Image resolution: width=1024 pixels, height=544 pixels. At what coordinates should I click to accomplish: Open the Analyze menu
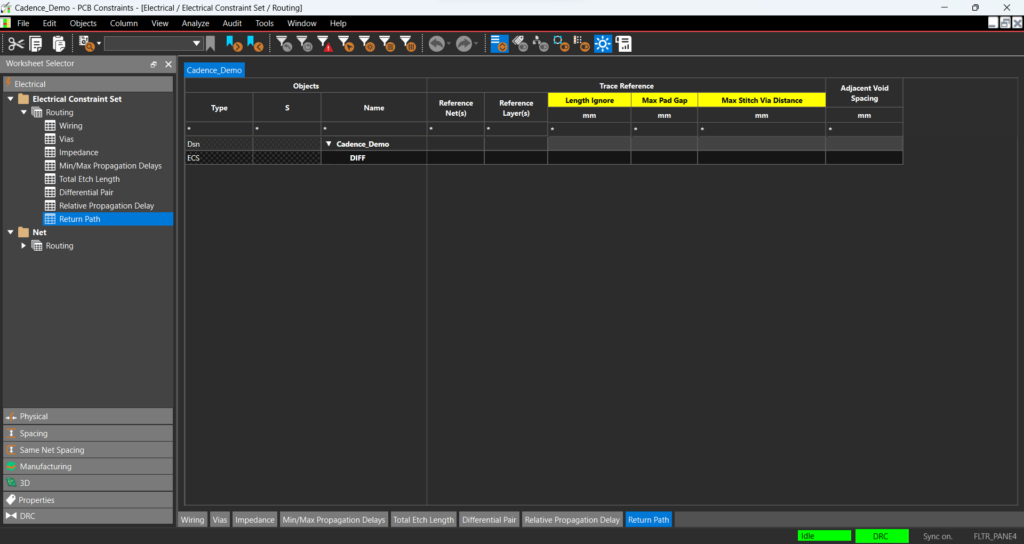195,23
